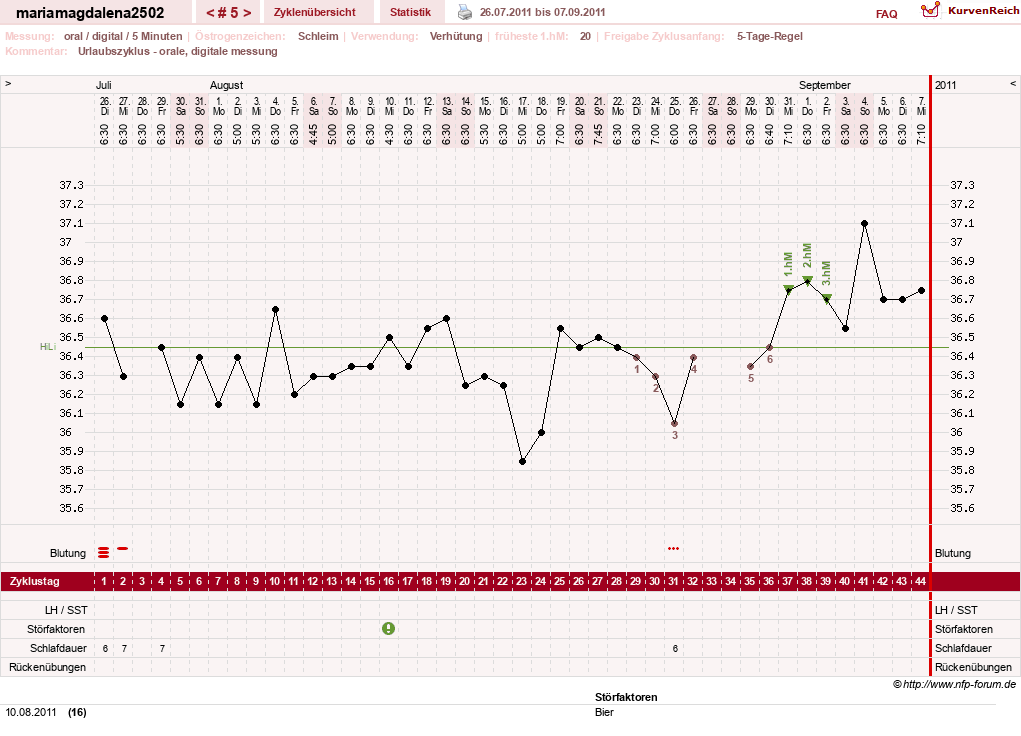Go to next cycle with right angle bracket
This screenshot has width=1021, height=736.
247,12
